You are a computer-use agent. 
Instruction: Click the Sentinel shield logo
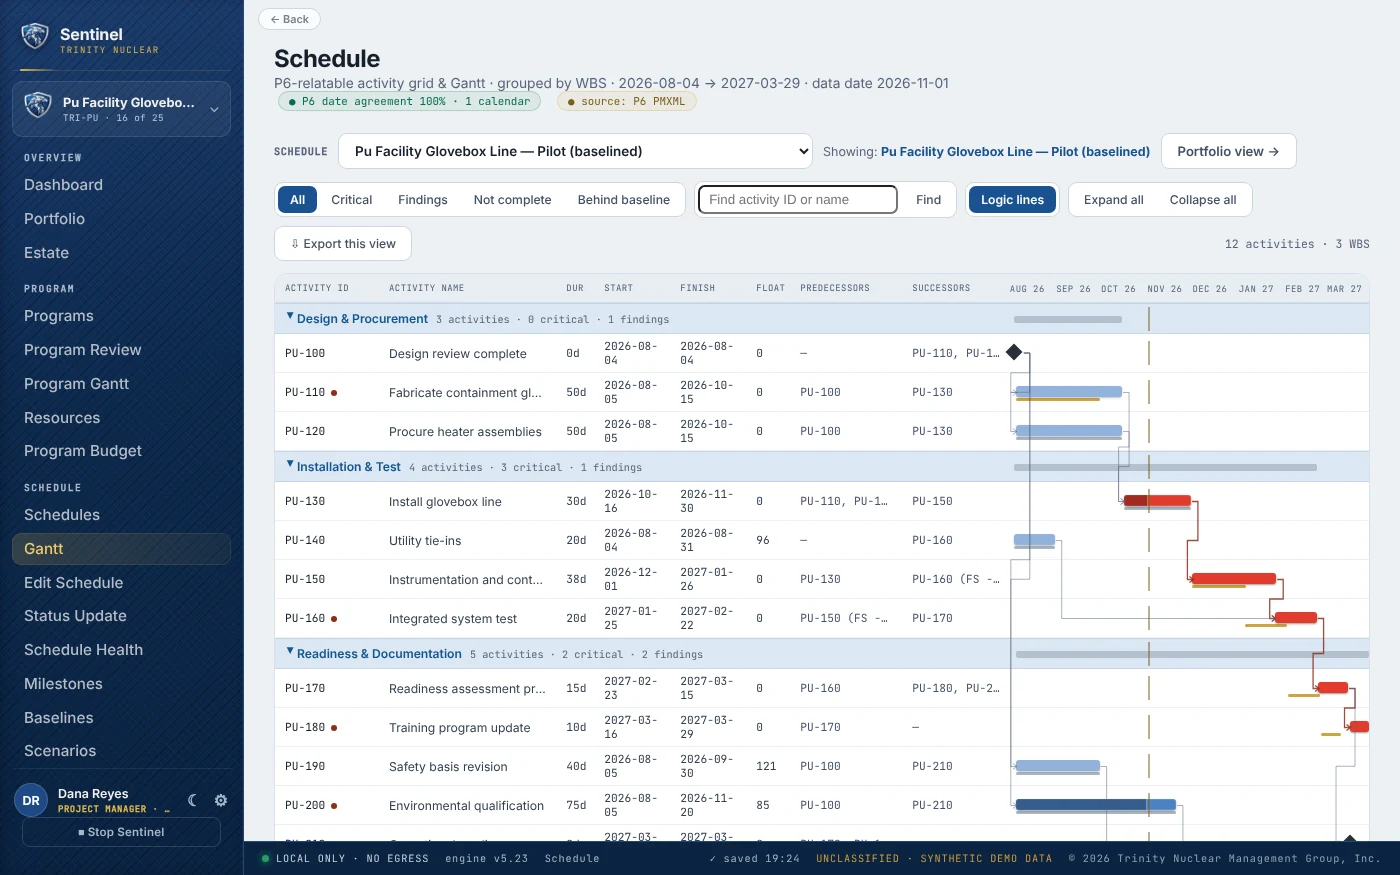(x=35, y=38)
